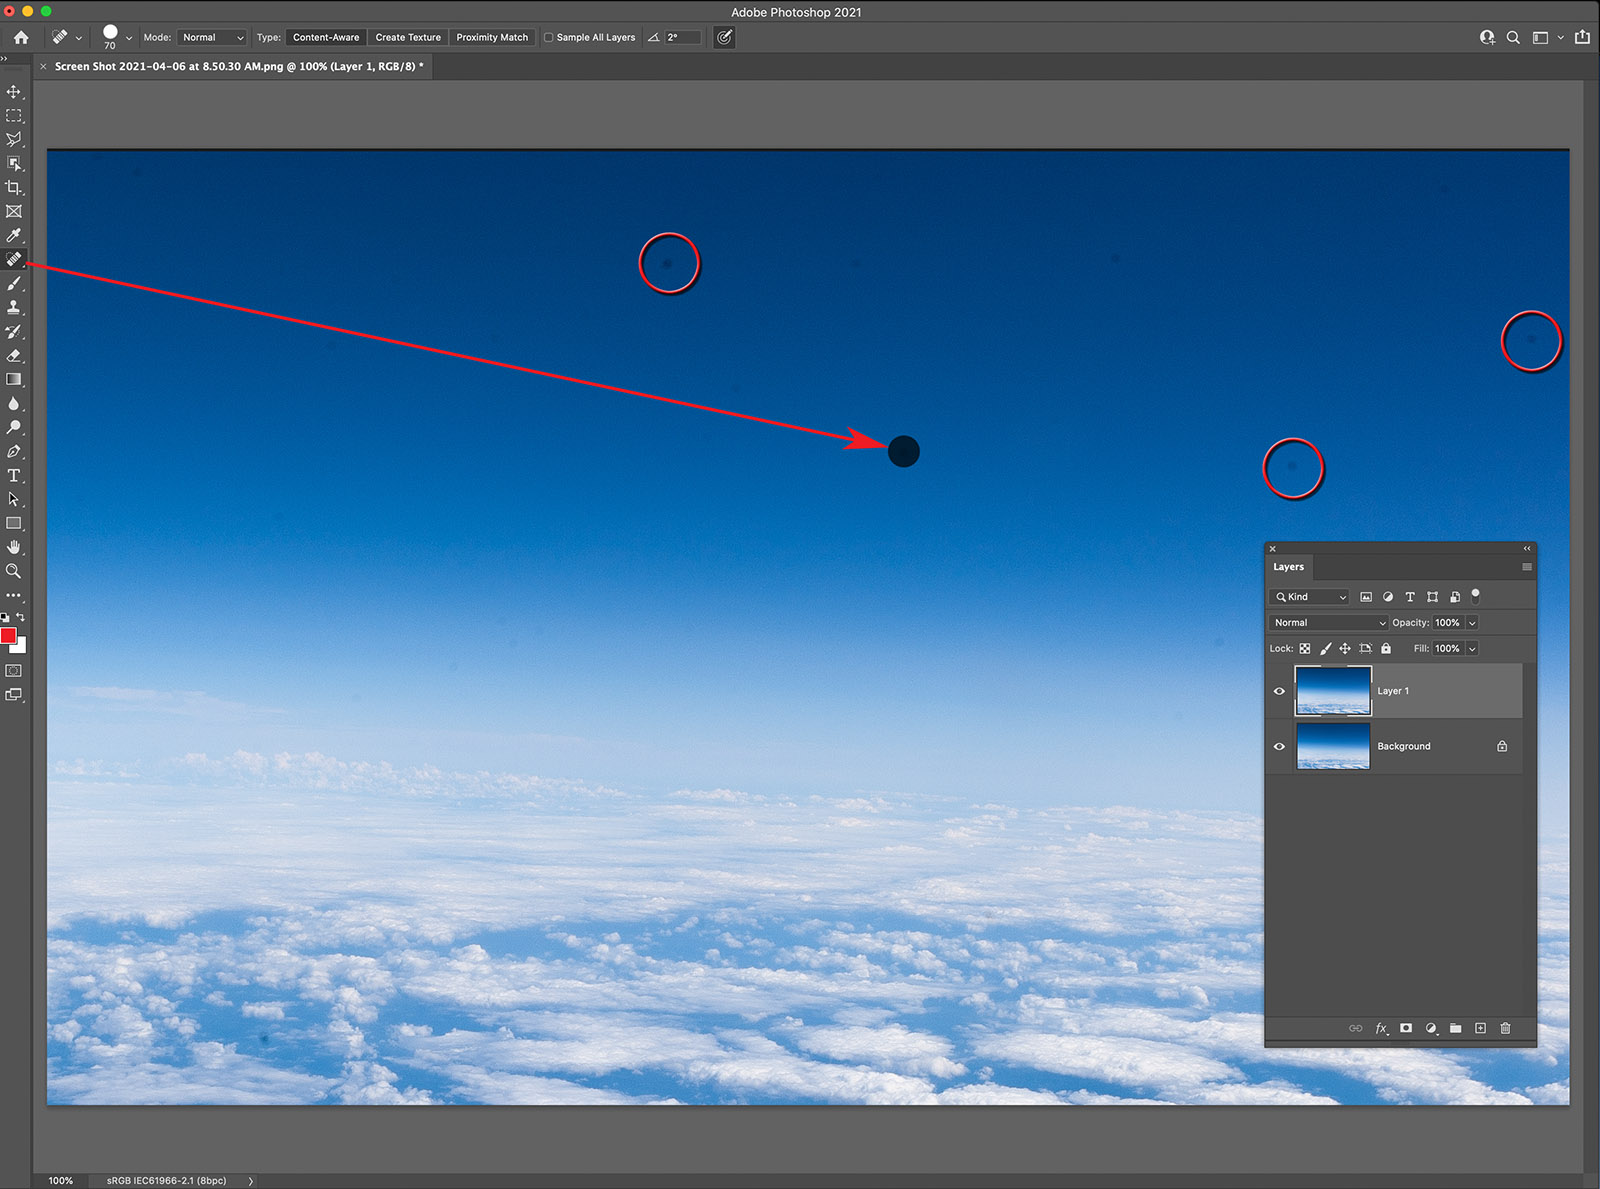Open layer blend mode dropdown
The width and height of the screenshot is (1600, 1189).
point(1328,623)
